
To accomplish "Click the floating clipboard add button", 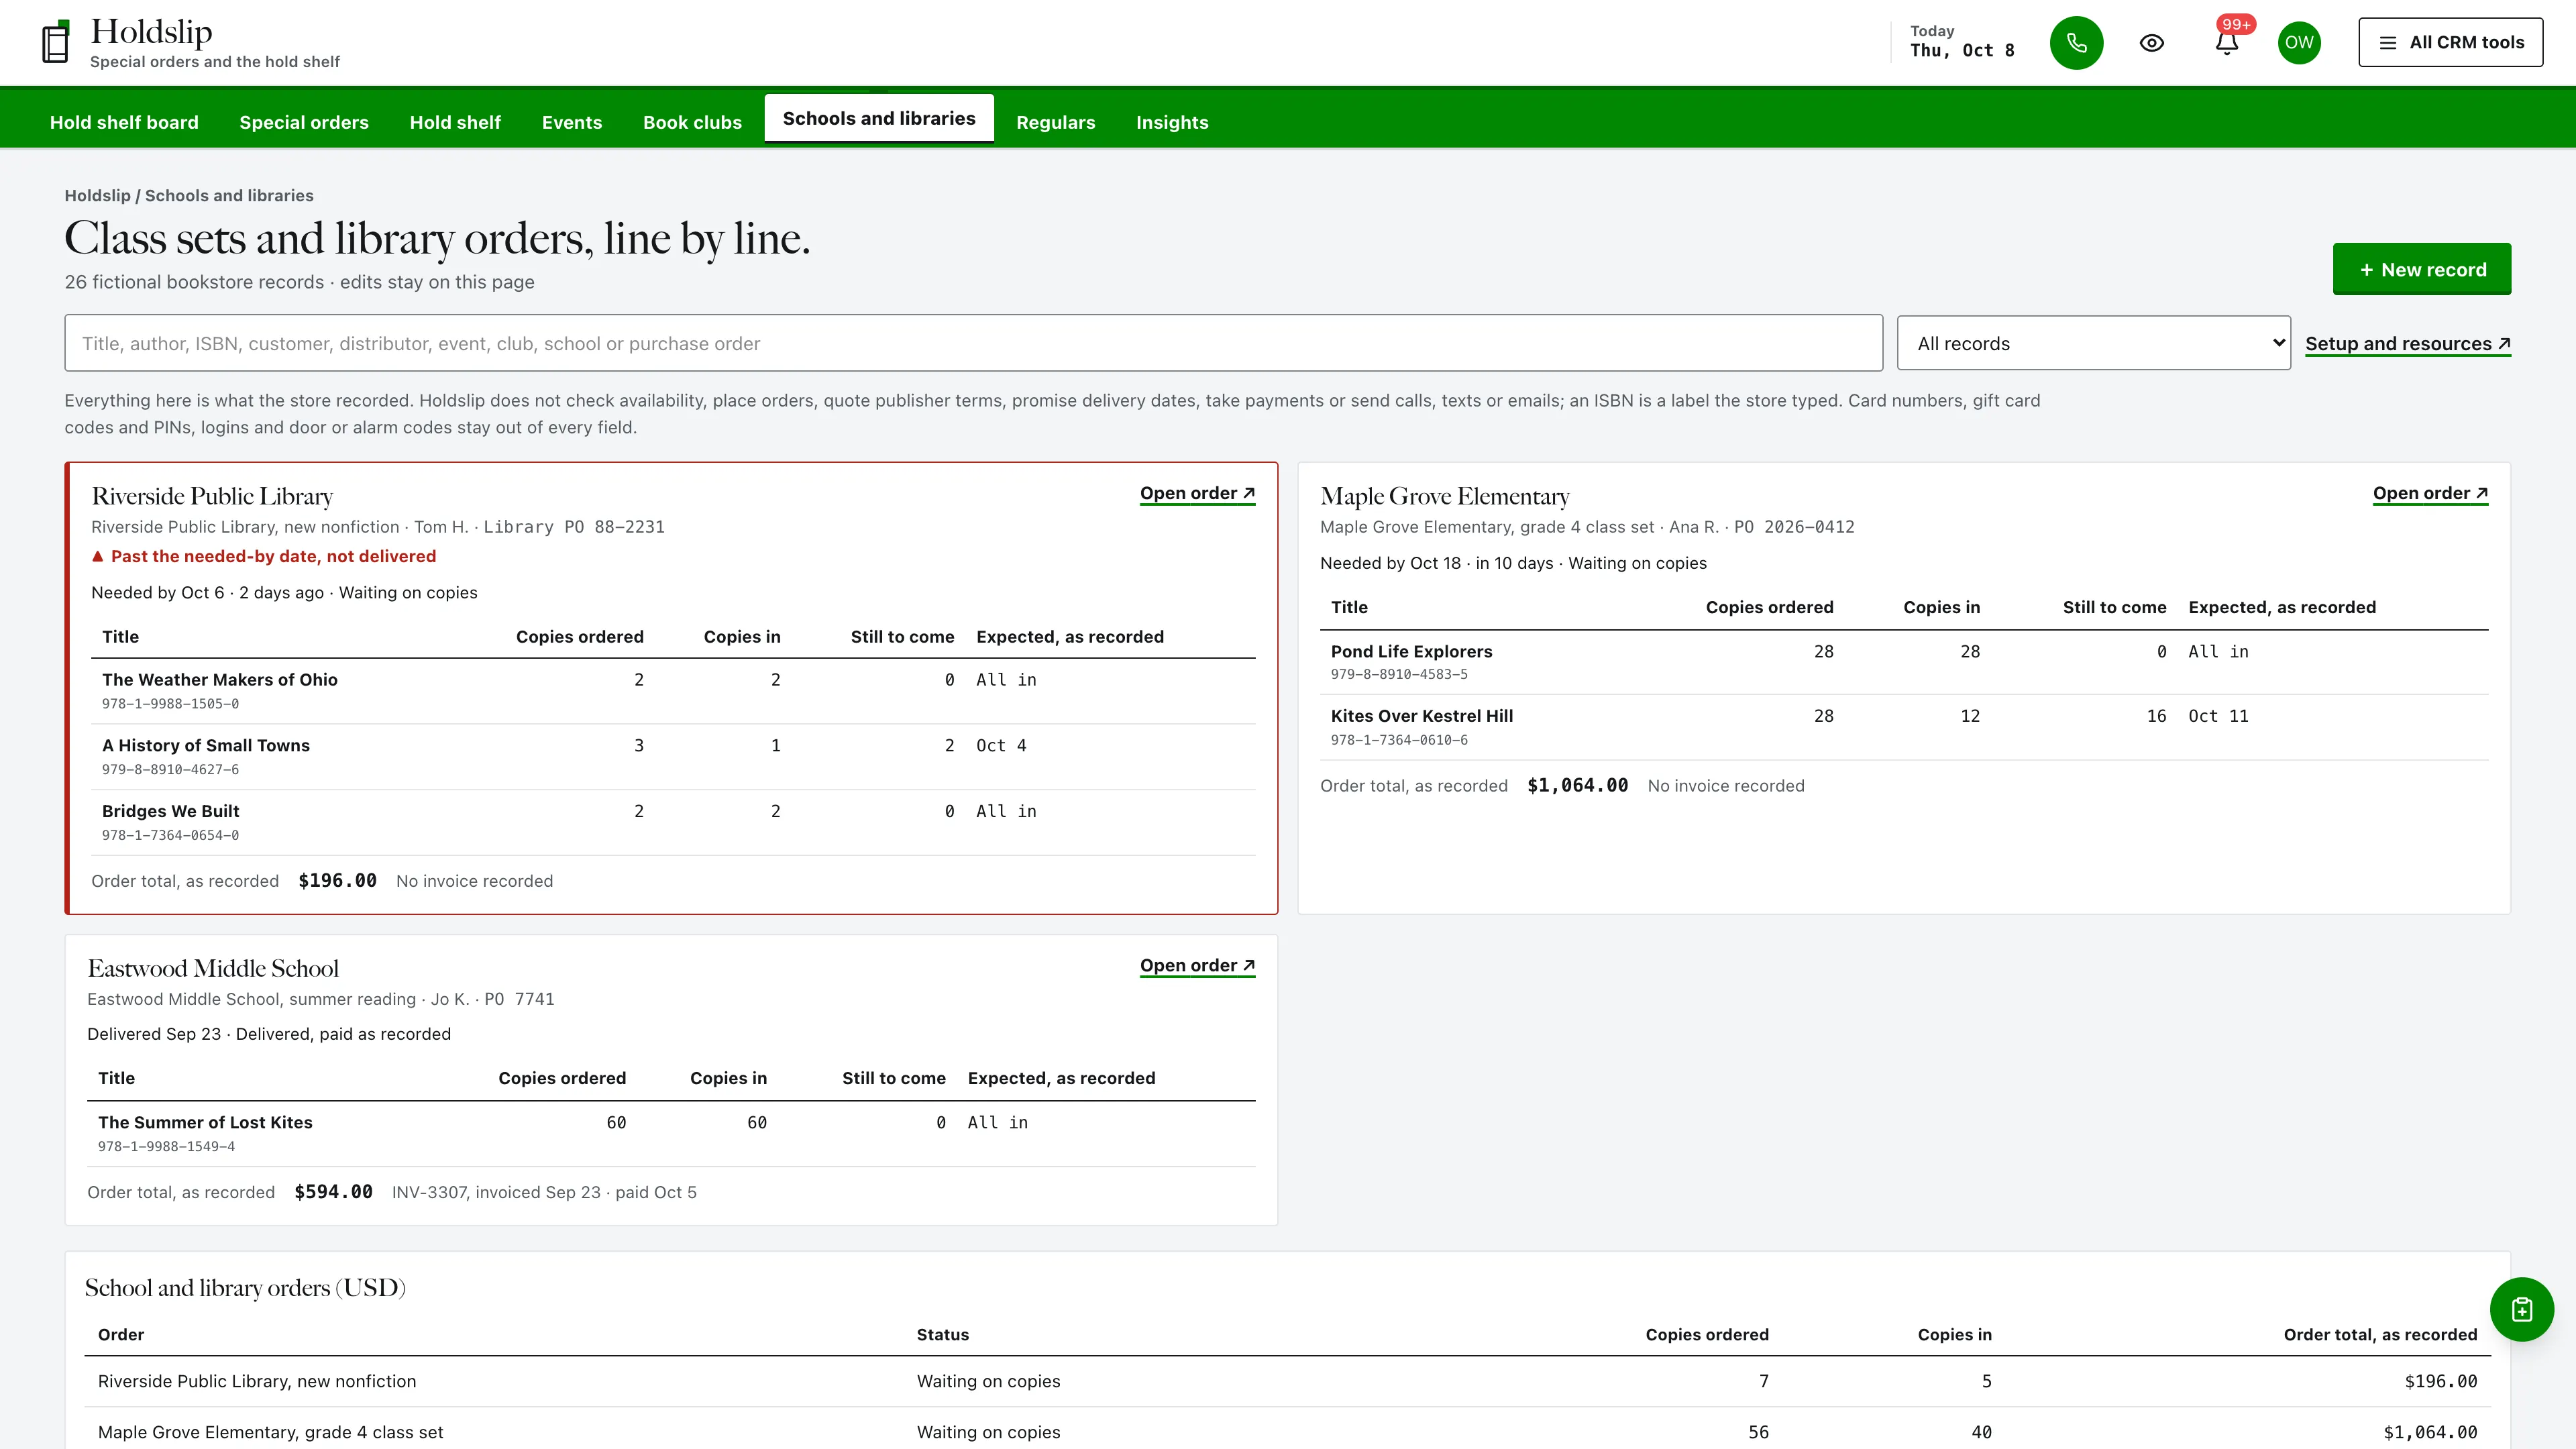I will click(2521, 1309).
